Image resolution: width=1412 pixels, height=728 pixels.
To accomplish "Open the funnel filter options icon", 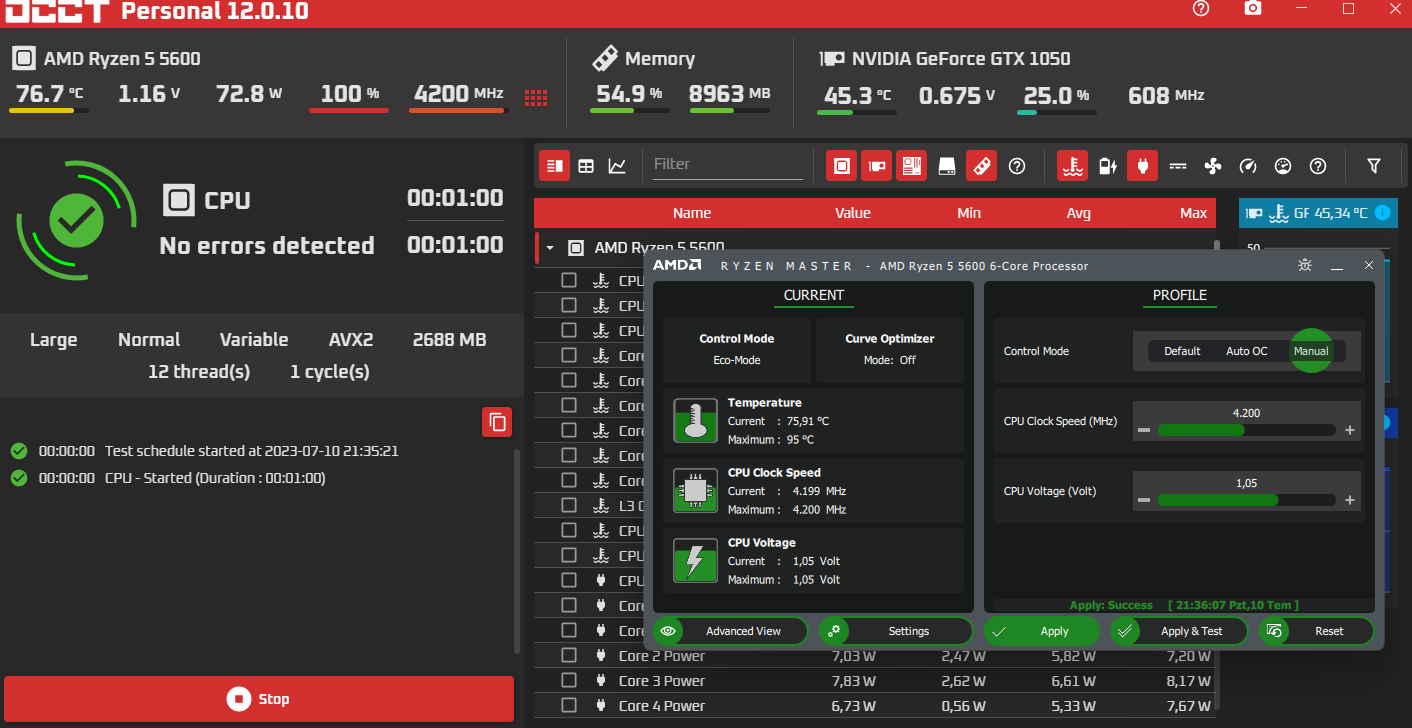I will (1374, 166).
